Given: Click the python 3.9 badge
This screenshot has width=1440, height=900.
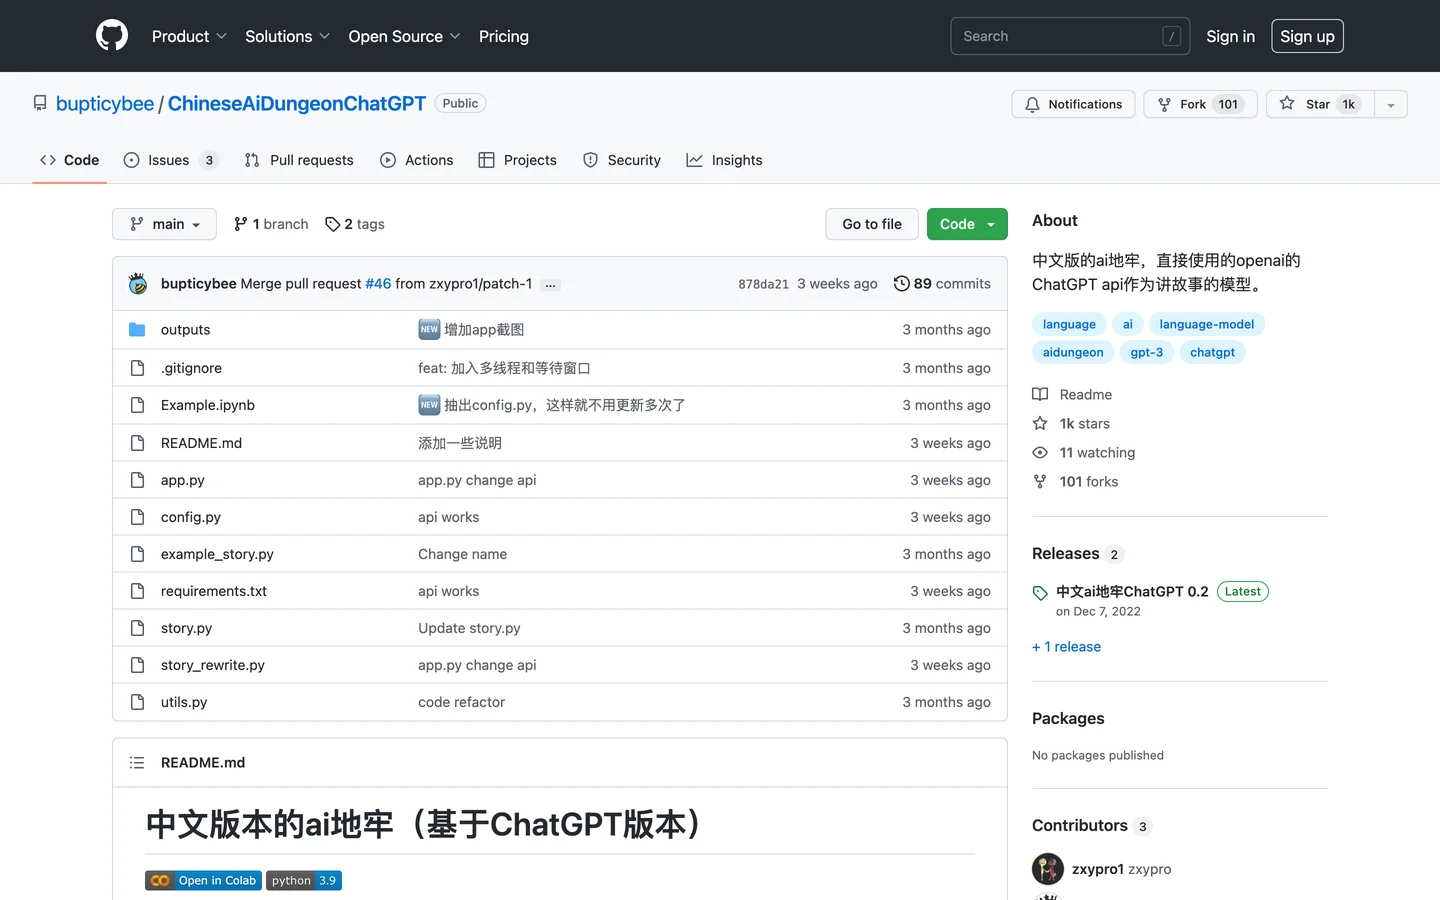Looking at the screenshot, I should click(304, 880).
